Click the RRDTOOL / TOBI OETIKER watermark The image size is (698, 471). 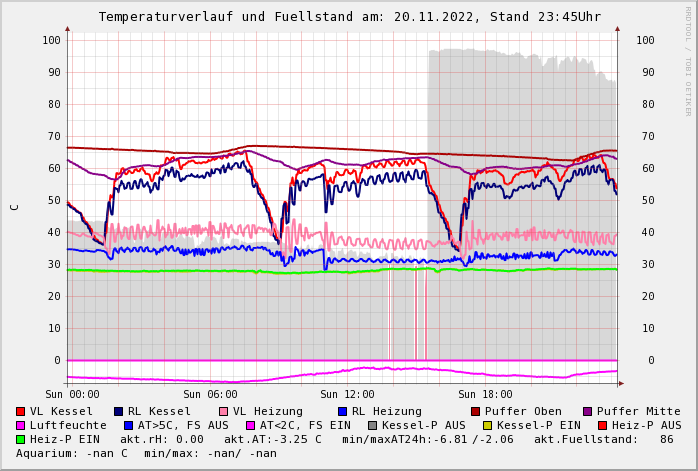pyautogui.click(x=688, y=60)
